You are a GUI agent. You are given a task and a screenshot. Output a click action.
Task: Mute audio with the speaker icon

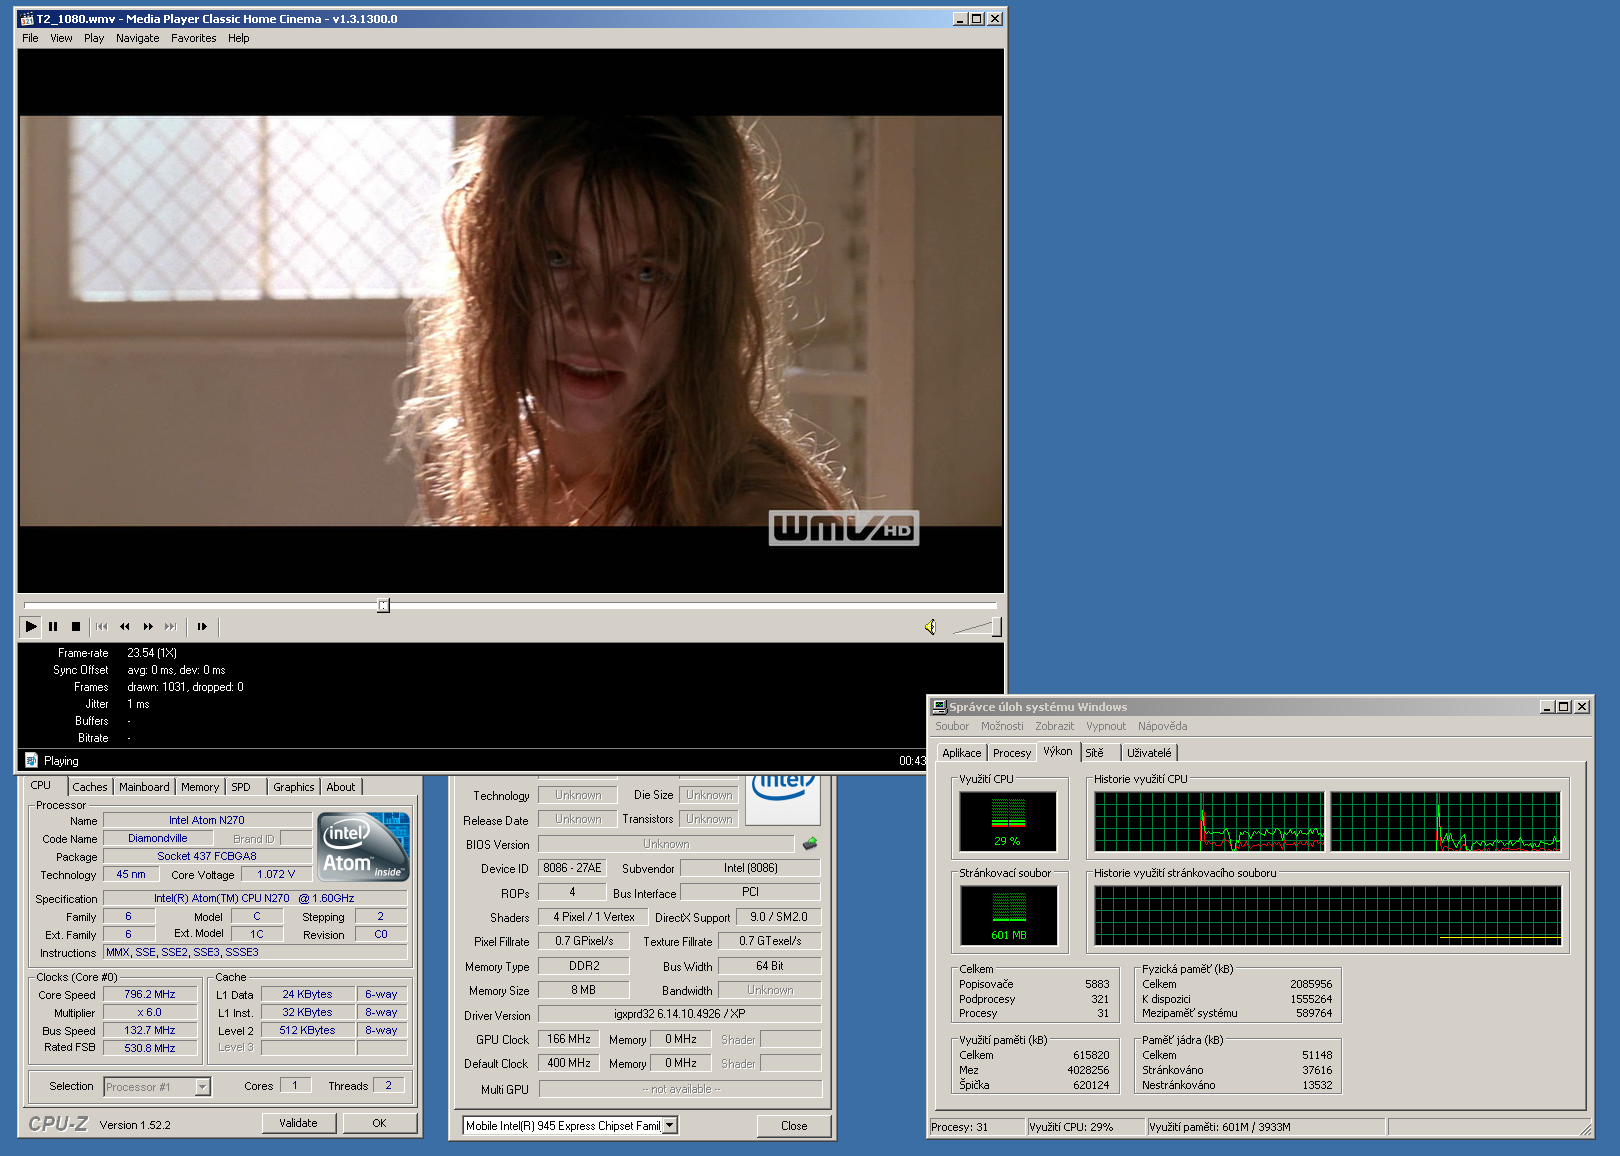pyautogui.click(x=930, y=627)
